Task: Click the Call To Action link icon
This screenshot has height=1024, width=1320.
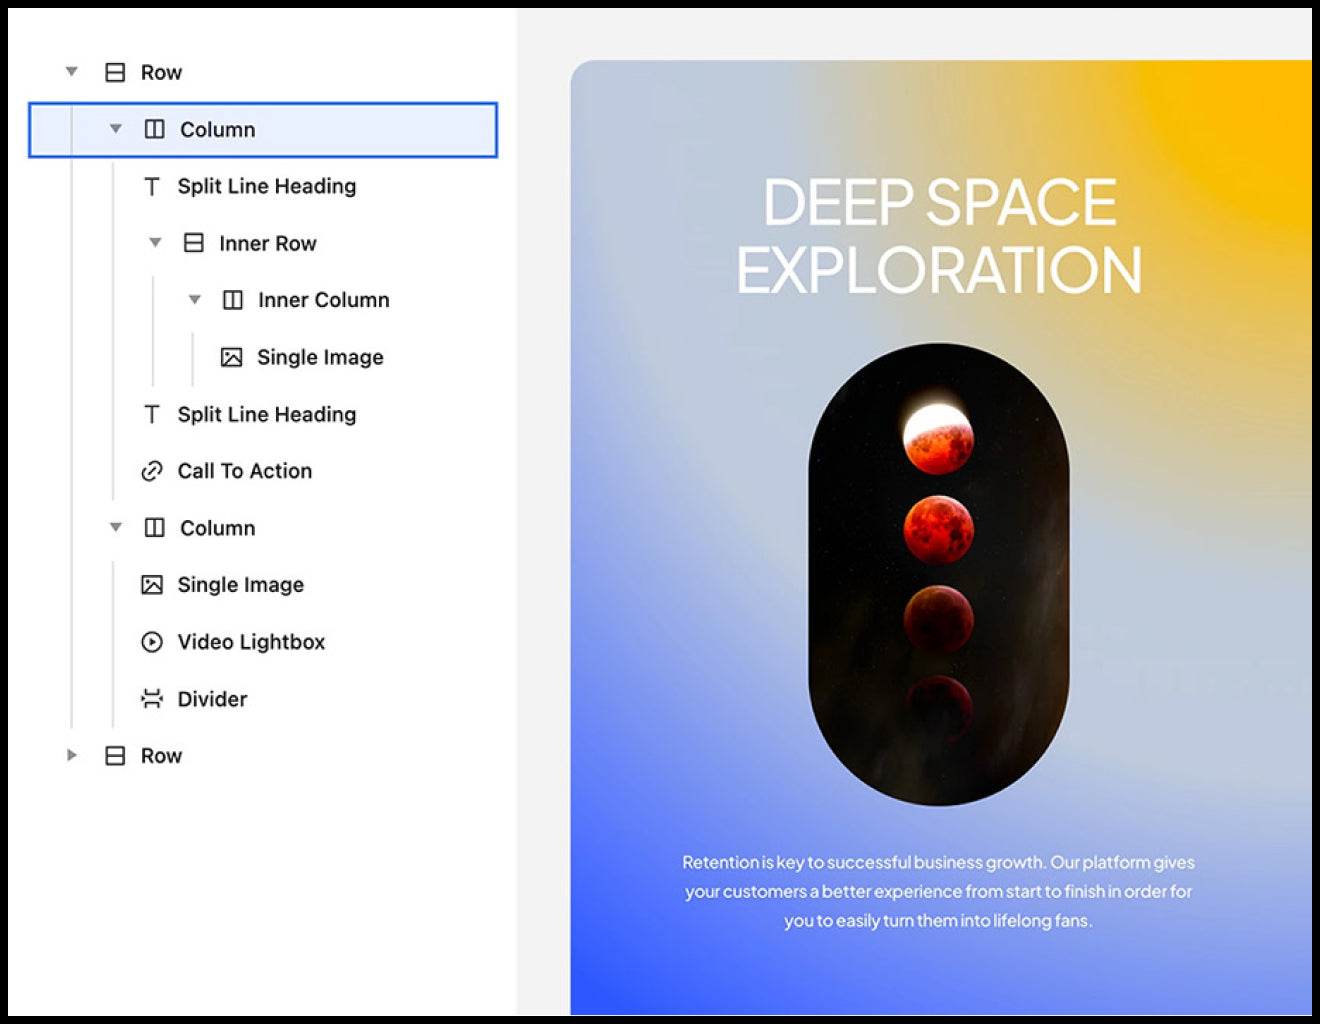Action: click(152, 471)
